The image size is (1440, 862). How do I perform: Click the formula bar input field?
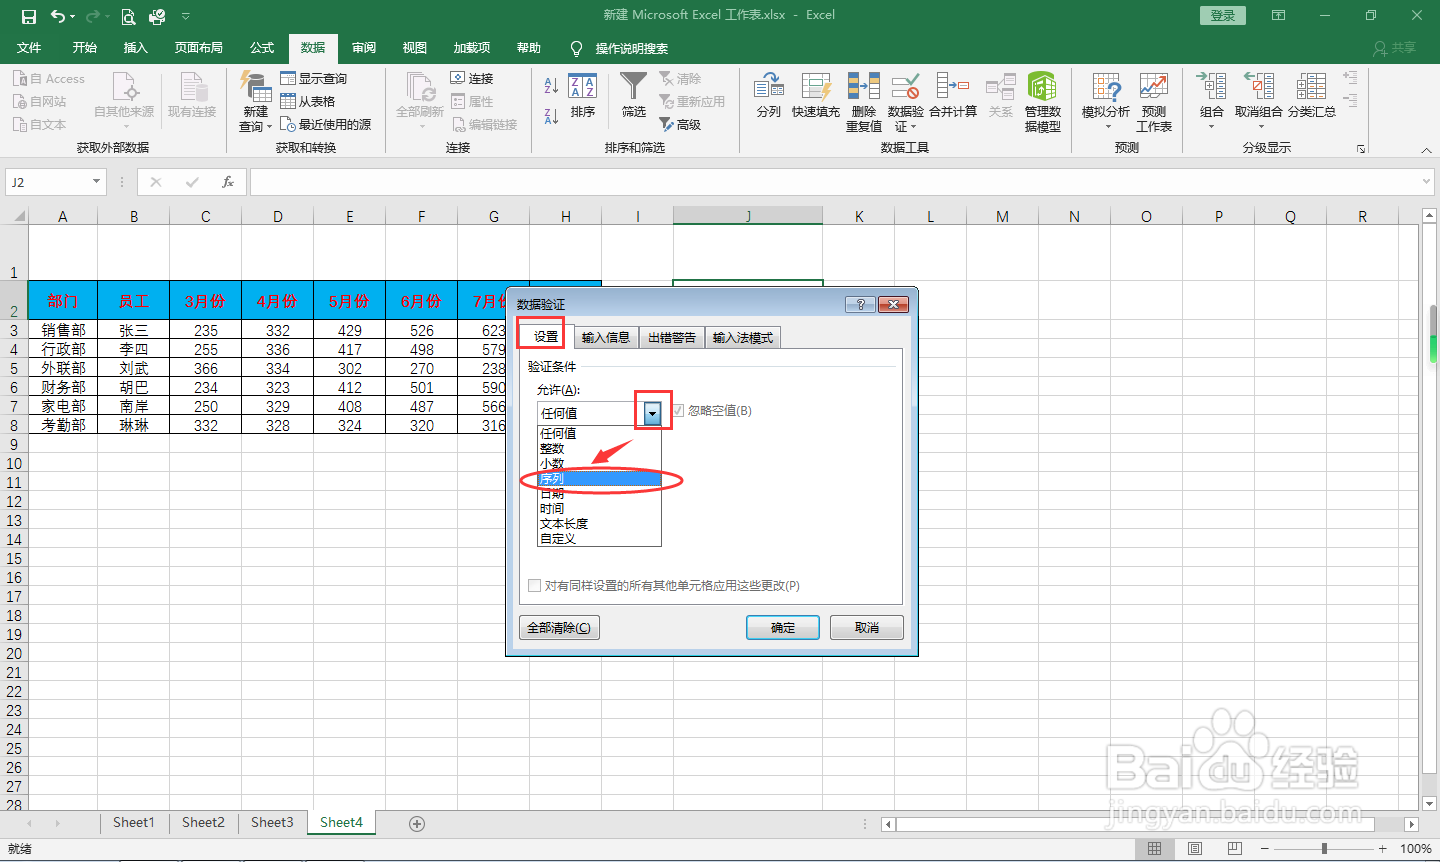click(x=835, y=182)
